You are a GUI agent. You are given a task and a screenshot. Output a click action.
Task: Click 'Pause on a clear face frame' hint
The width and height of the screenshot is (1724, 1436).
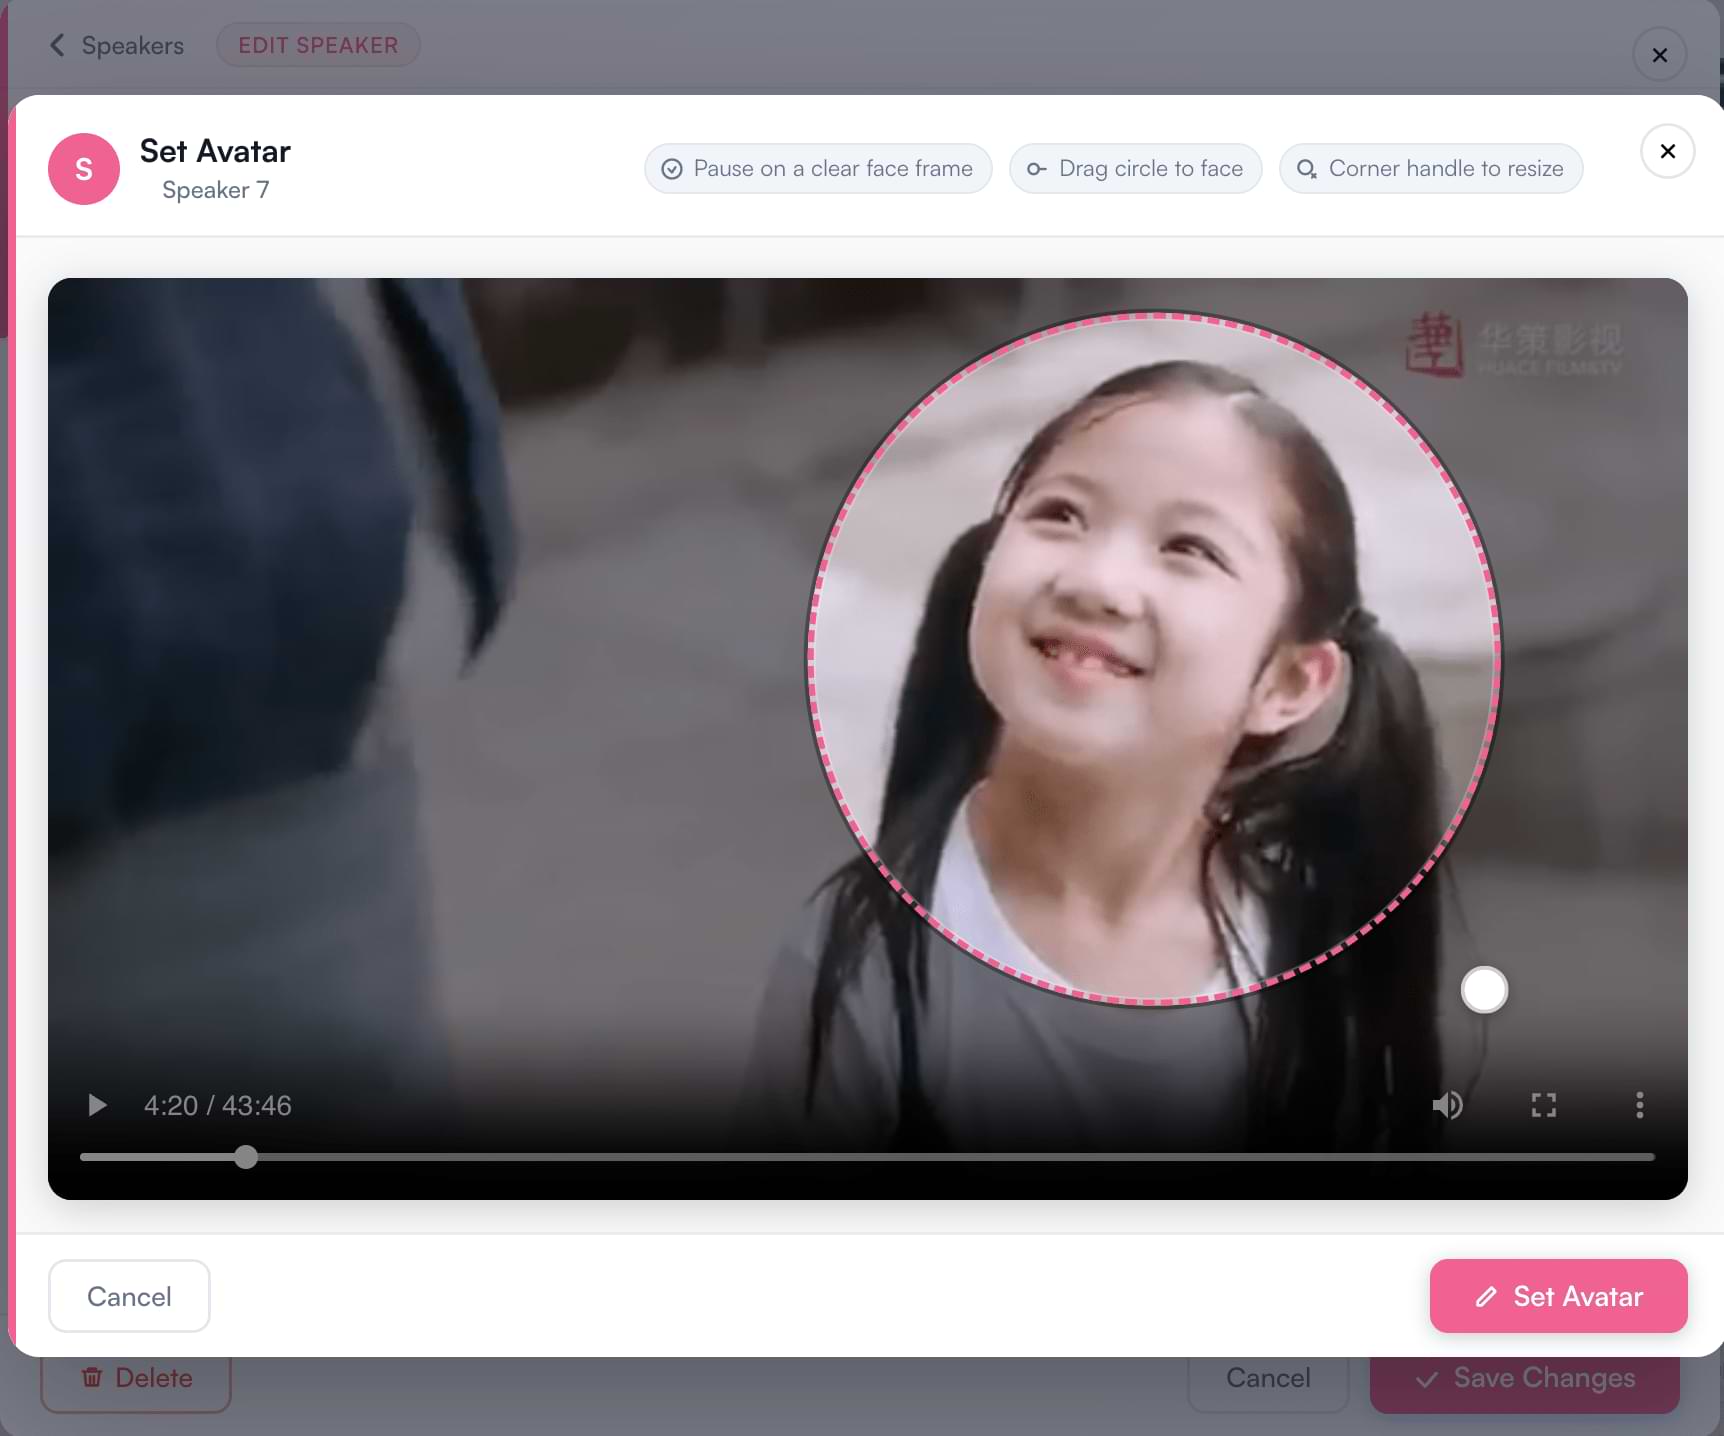click(x=818, y=169)
